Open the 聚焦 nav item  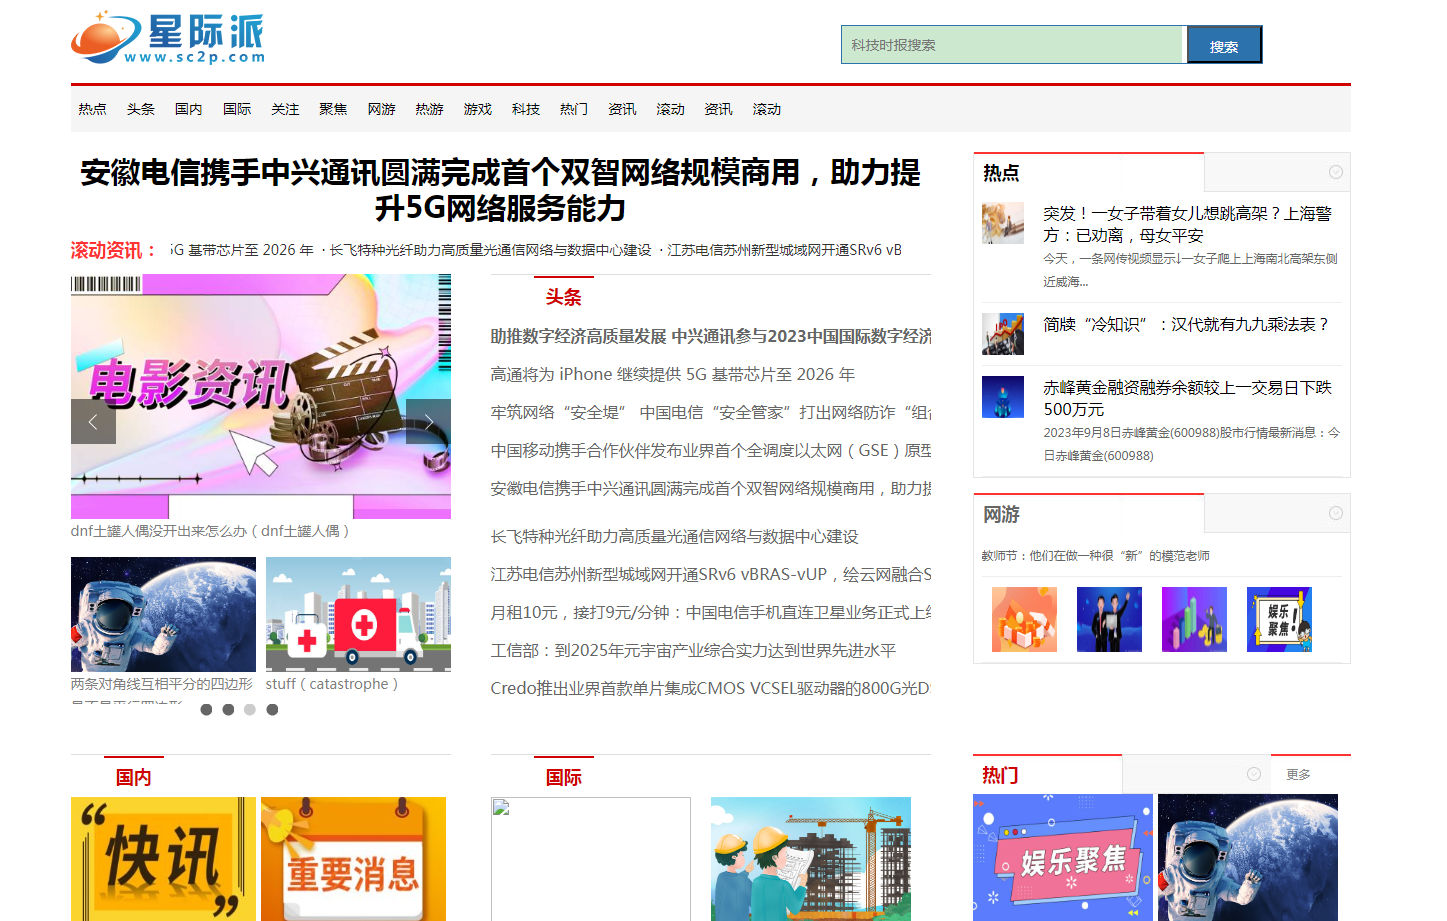pos(333,109)
